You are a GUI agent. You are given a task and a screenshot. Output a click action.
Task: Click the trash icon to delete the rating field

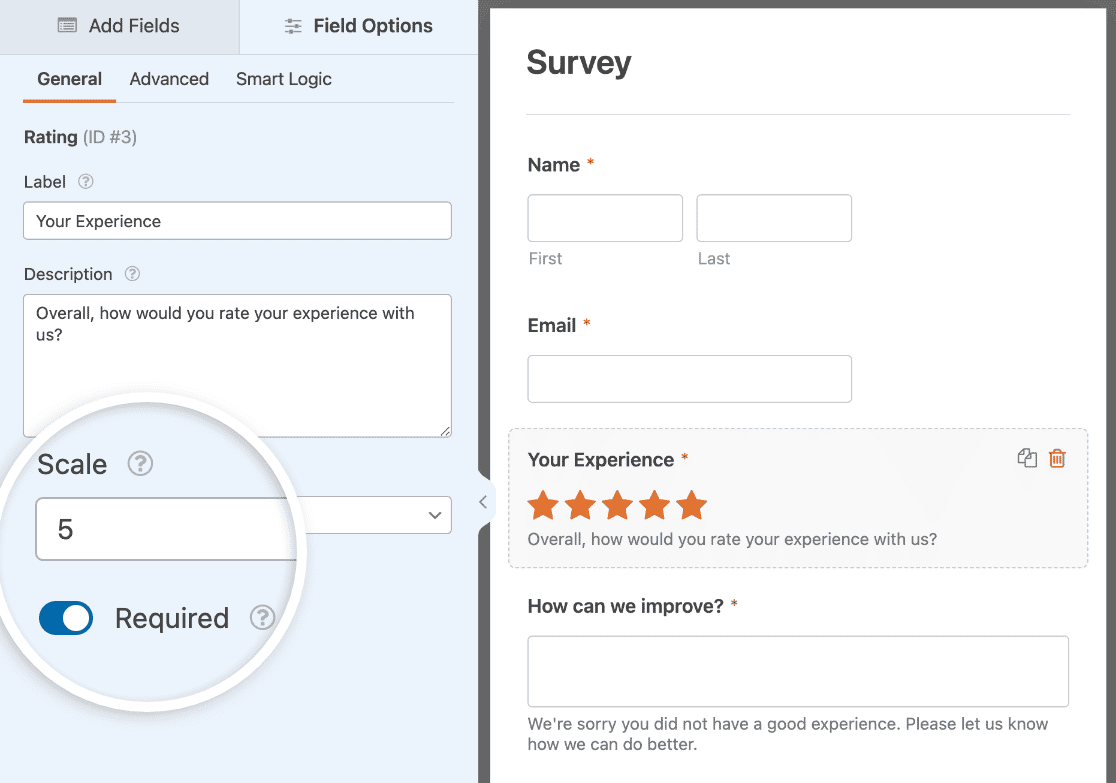click(1057, 458)
